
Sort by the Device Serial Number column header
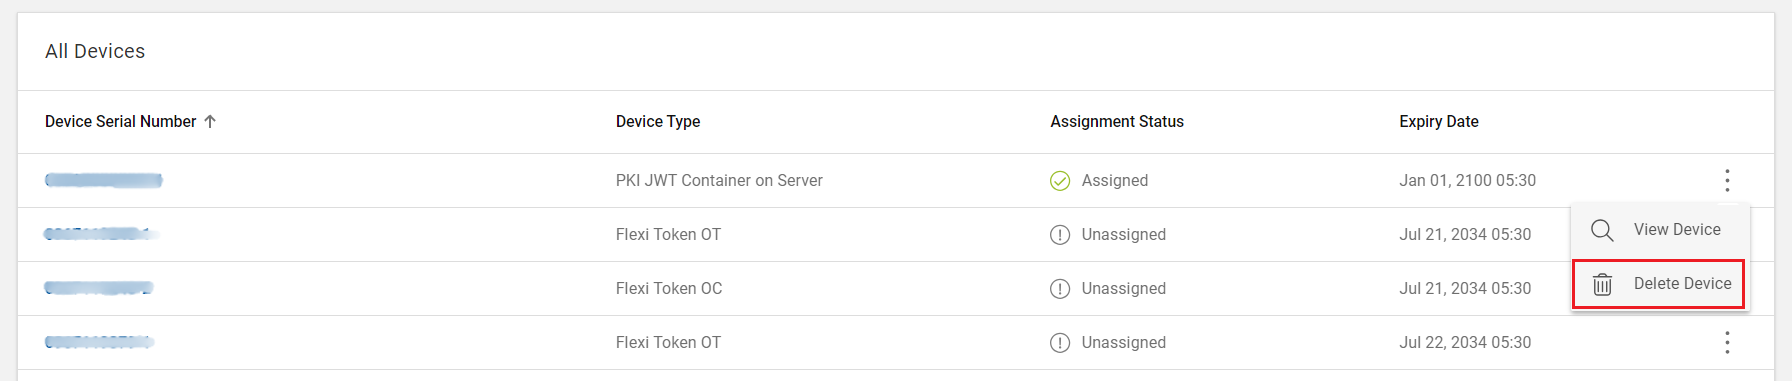click(120, 121)
